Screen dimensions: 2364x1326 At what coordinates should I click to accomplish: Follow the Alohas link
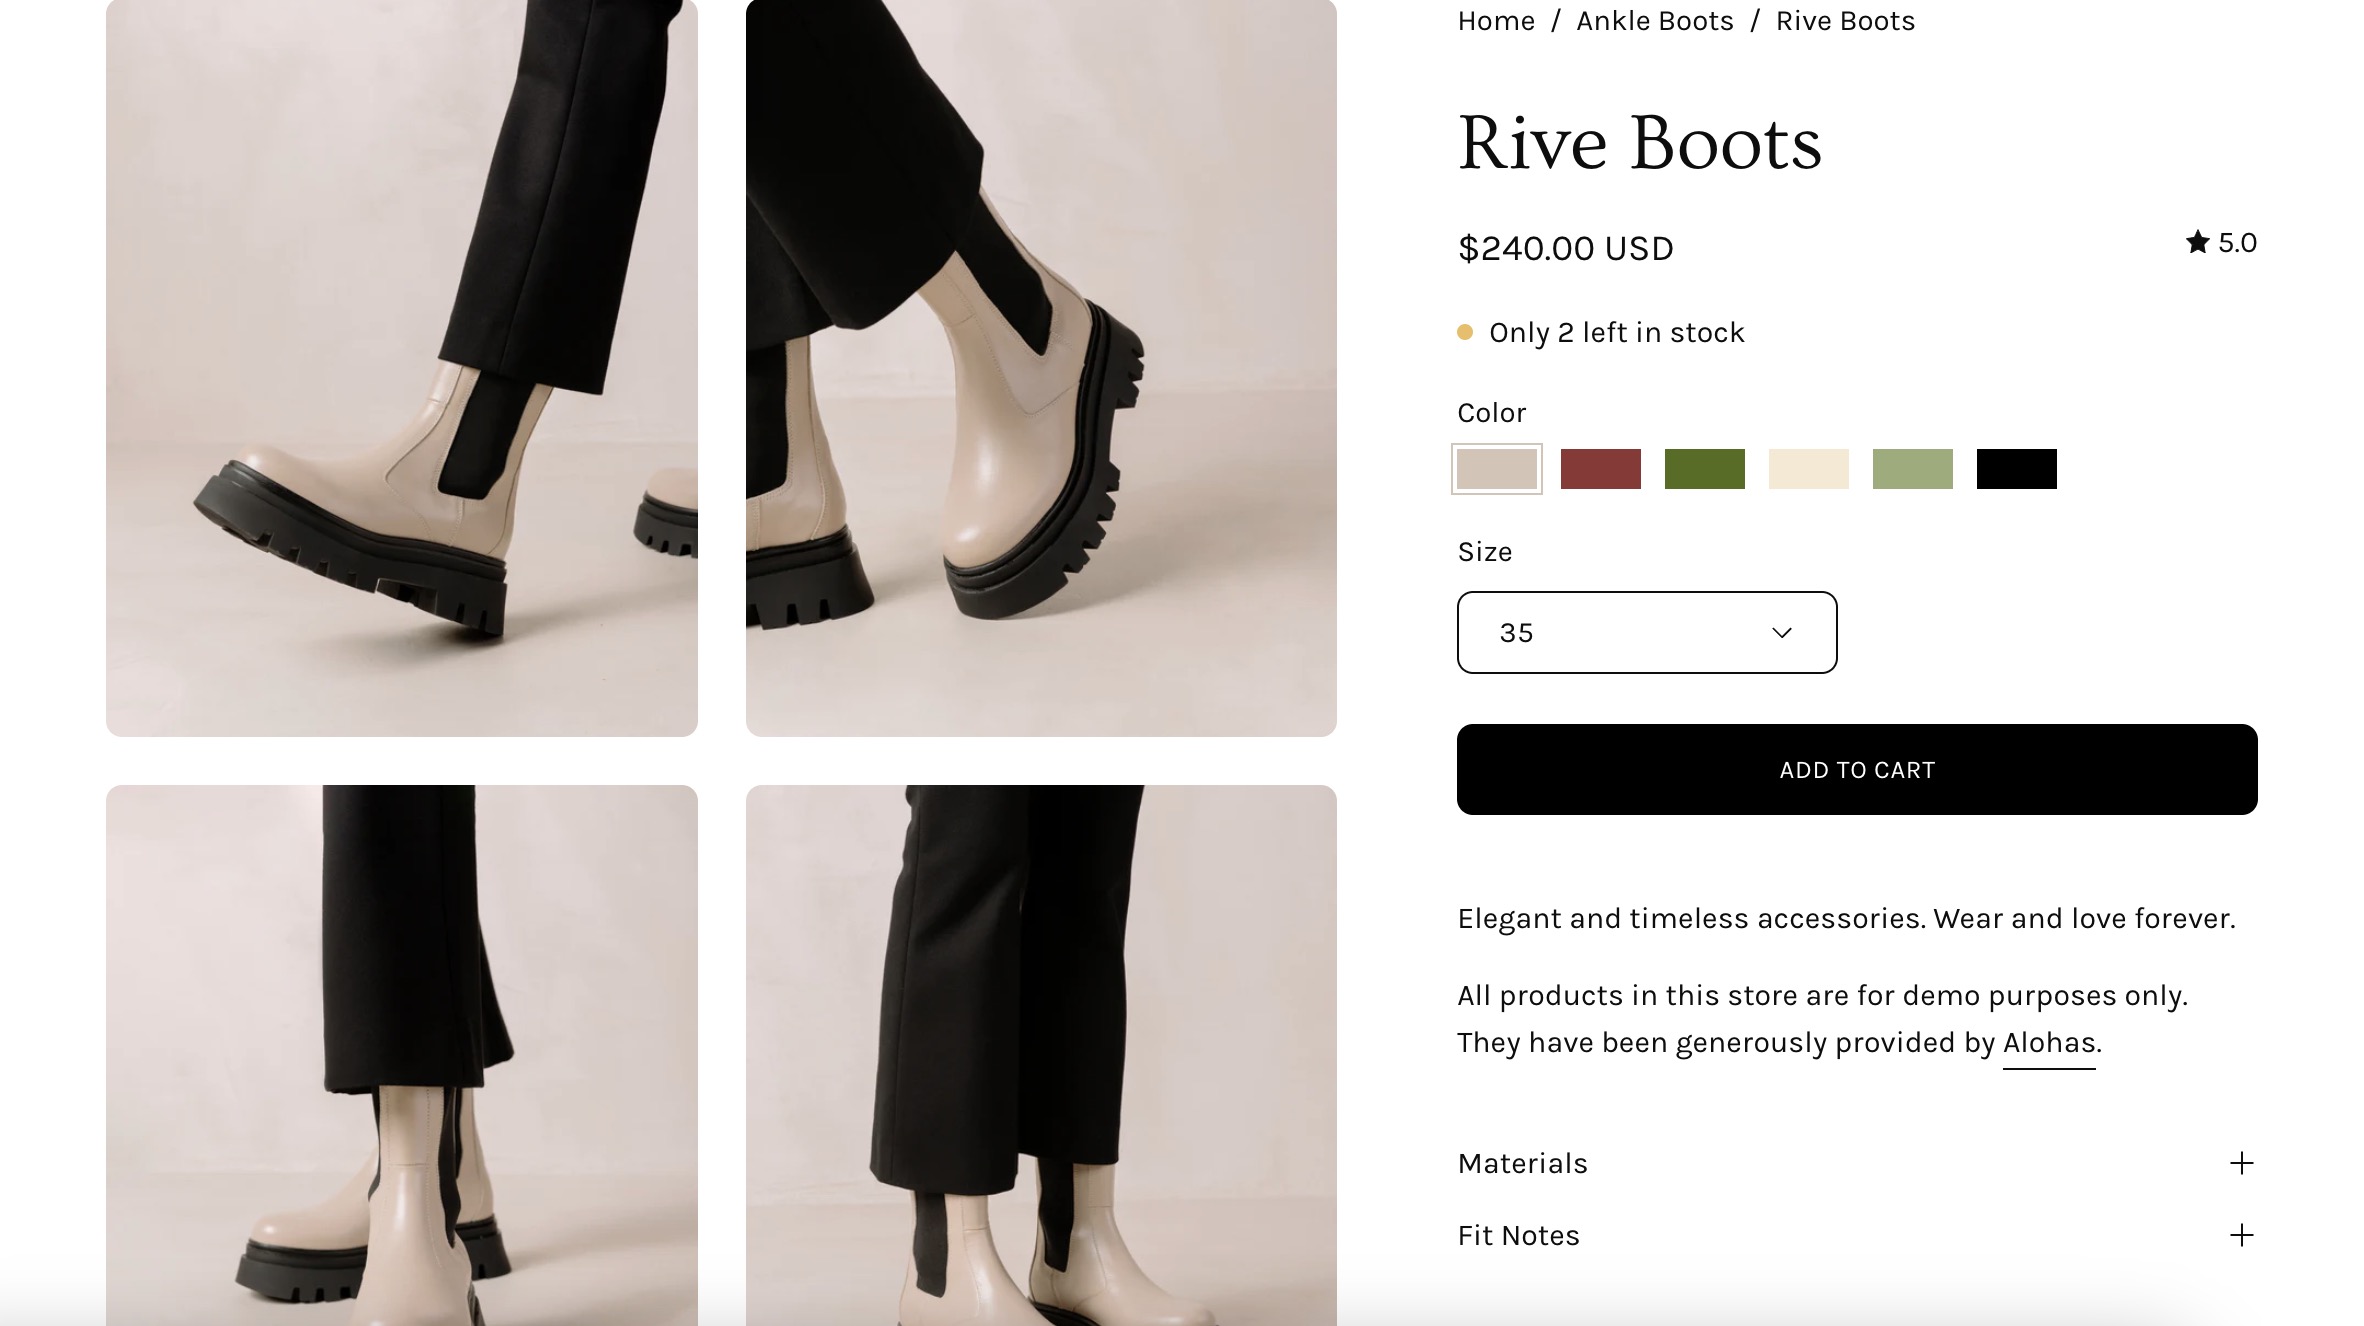pos(2048,1042)
